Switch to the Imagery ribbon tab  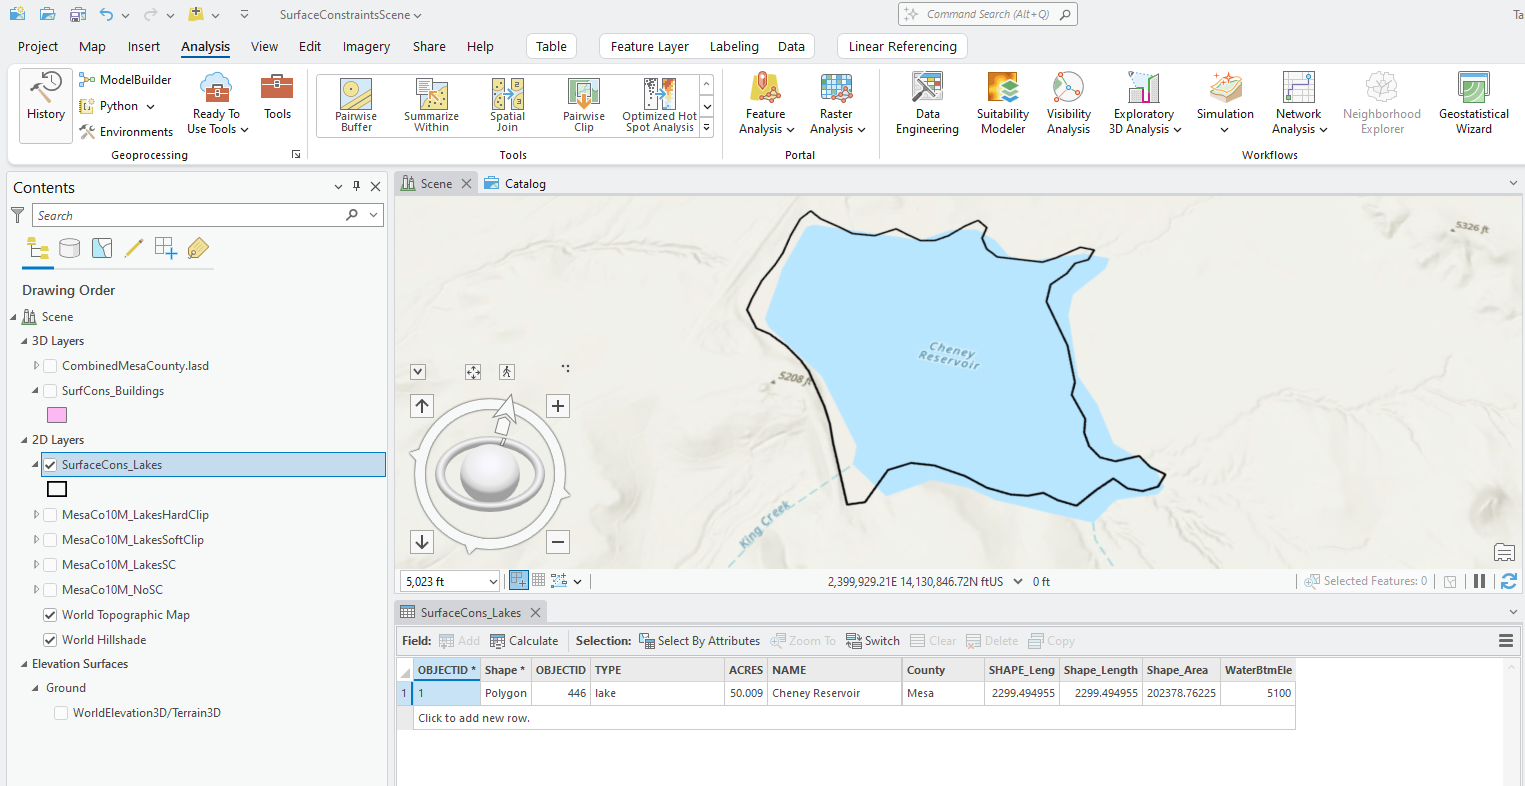366,47
